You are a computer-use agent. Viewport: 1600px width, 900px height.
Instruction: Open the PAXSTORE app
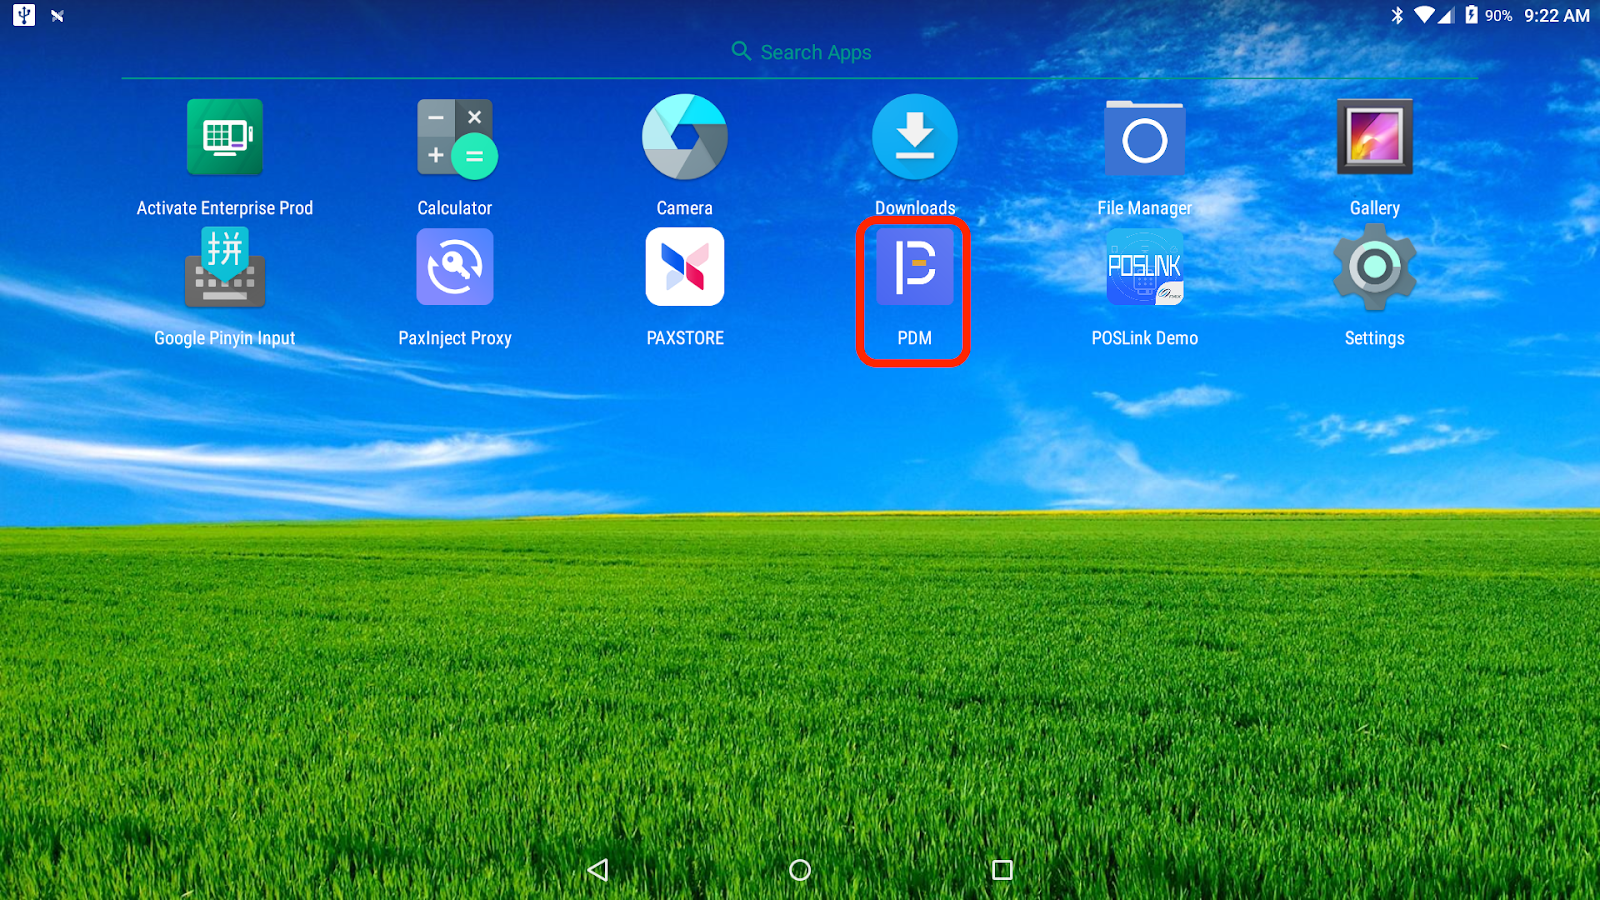click(685, 267)
